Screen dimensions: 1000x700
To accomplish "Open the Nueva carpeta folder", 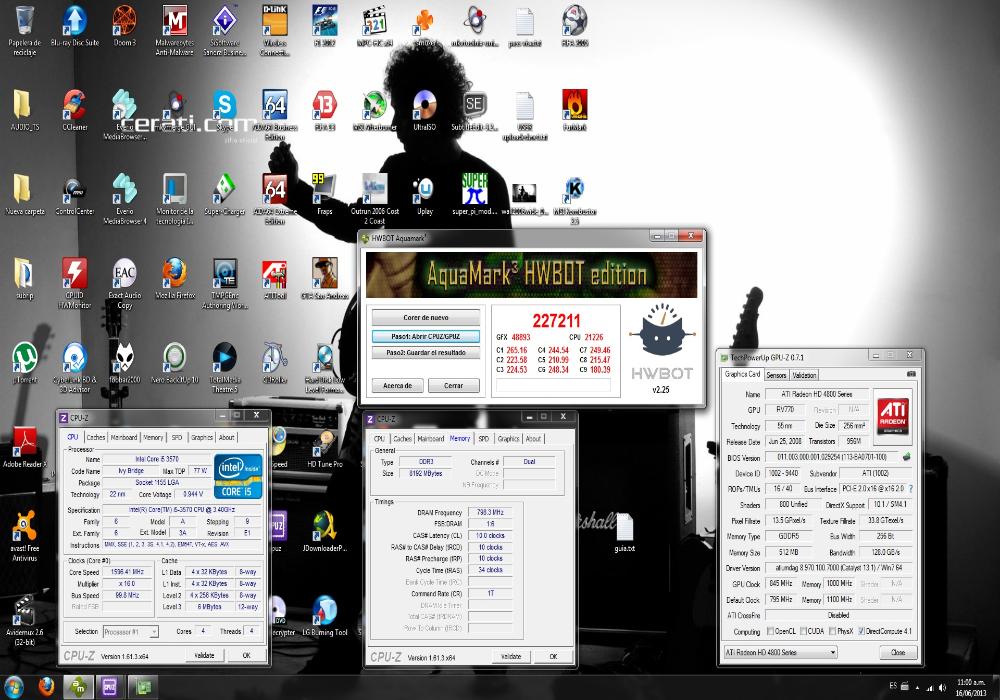I will (24, 194).
